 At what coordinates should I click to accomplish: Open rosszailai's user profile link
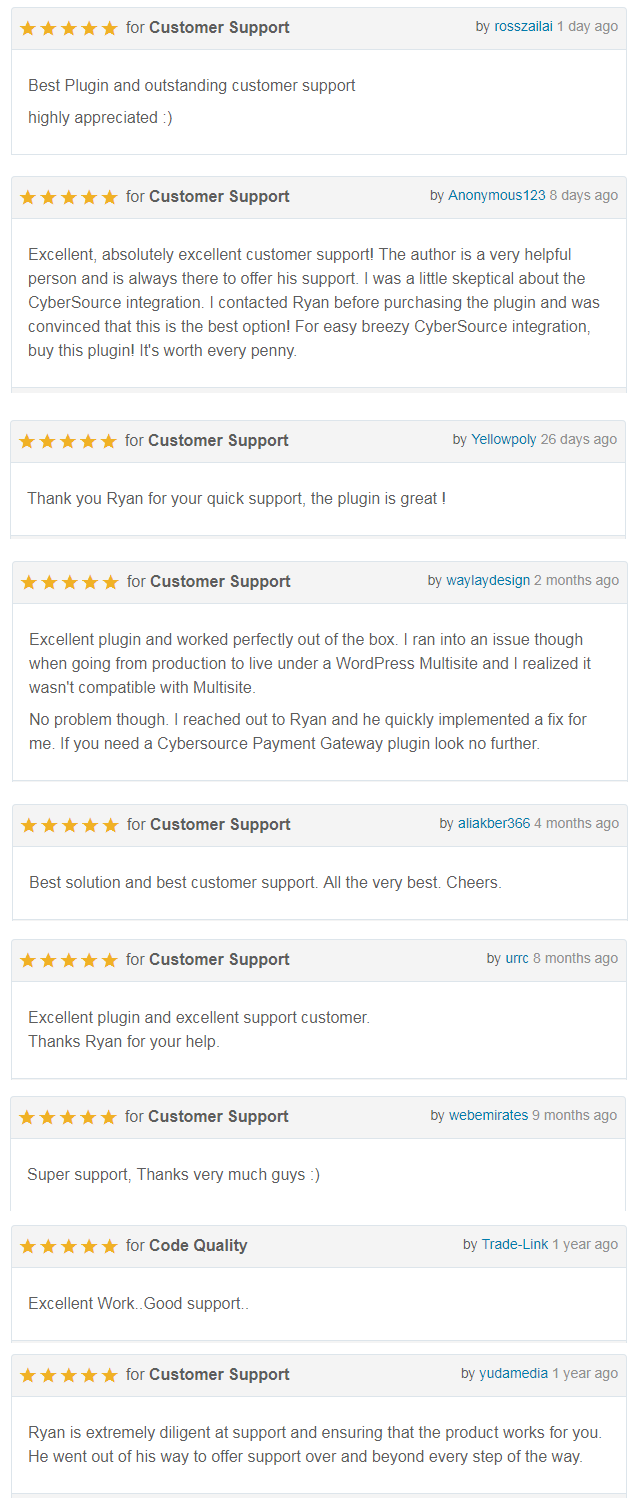tap(523, 27)
